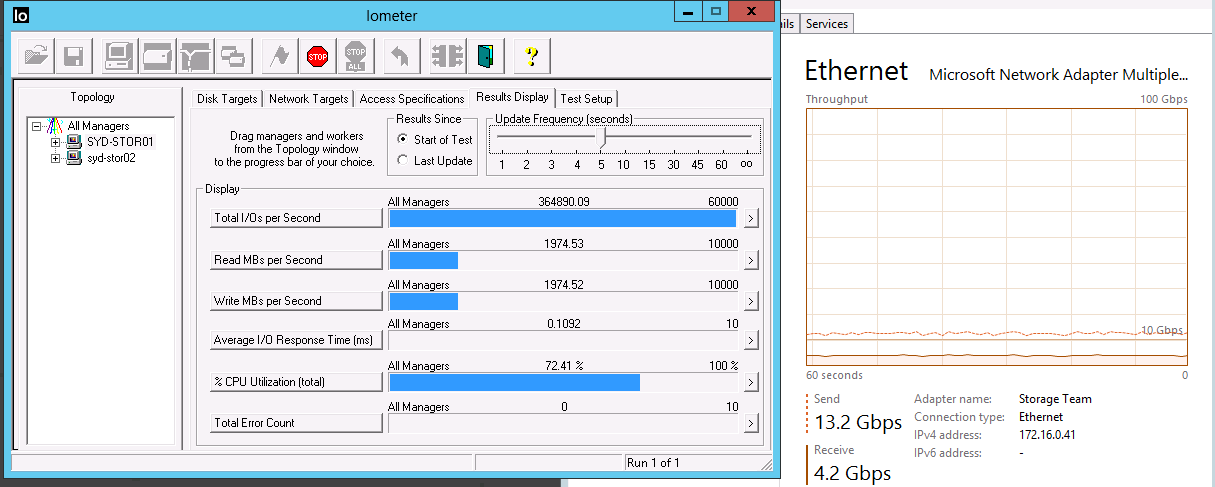This screenshot has width=1215, height=487.
Task: Stop the current test with red STOP icon
Action: [318, 56]
